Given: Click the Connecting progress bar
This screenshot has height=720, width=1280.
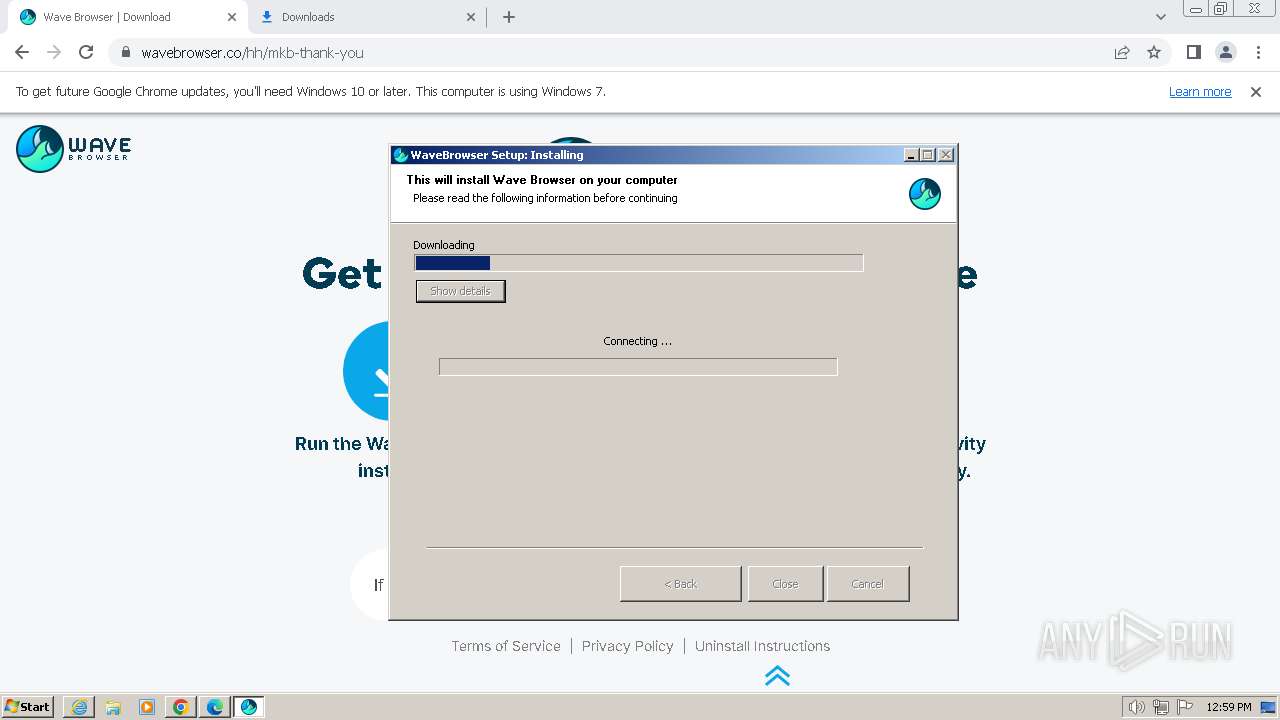Looking at the screenshot, I should [x=638, y=367].
